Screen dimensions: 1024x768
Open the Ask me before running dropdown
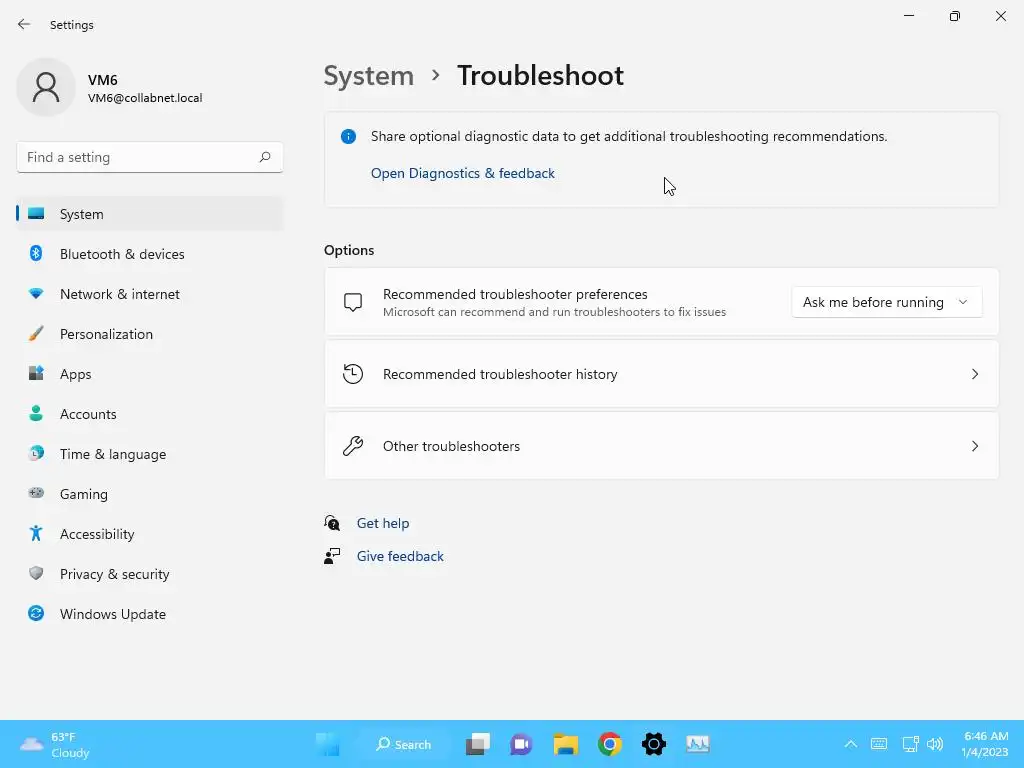pos(886,302)
